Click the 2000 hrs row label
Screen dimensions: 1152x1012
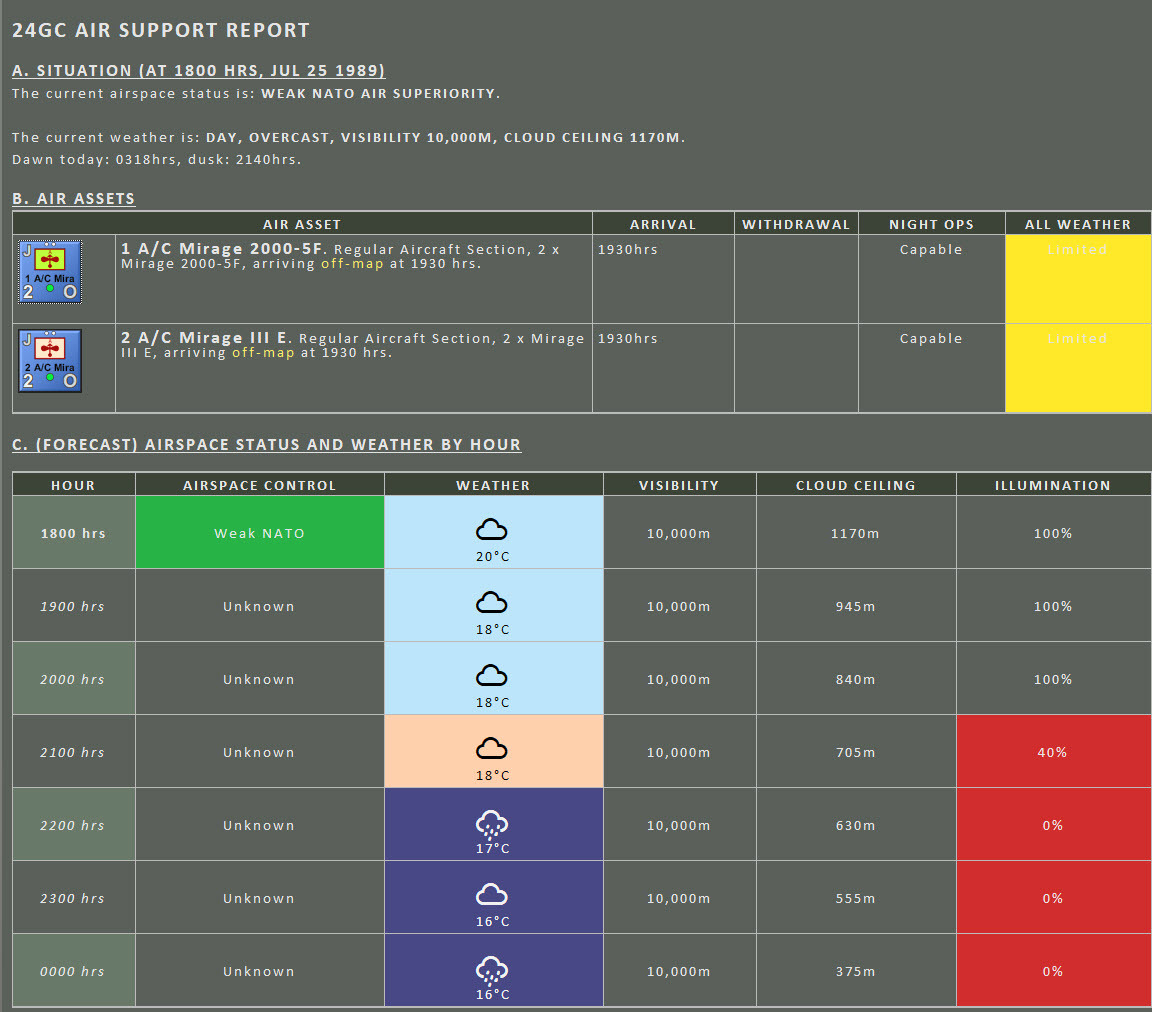coord(72,679)
